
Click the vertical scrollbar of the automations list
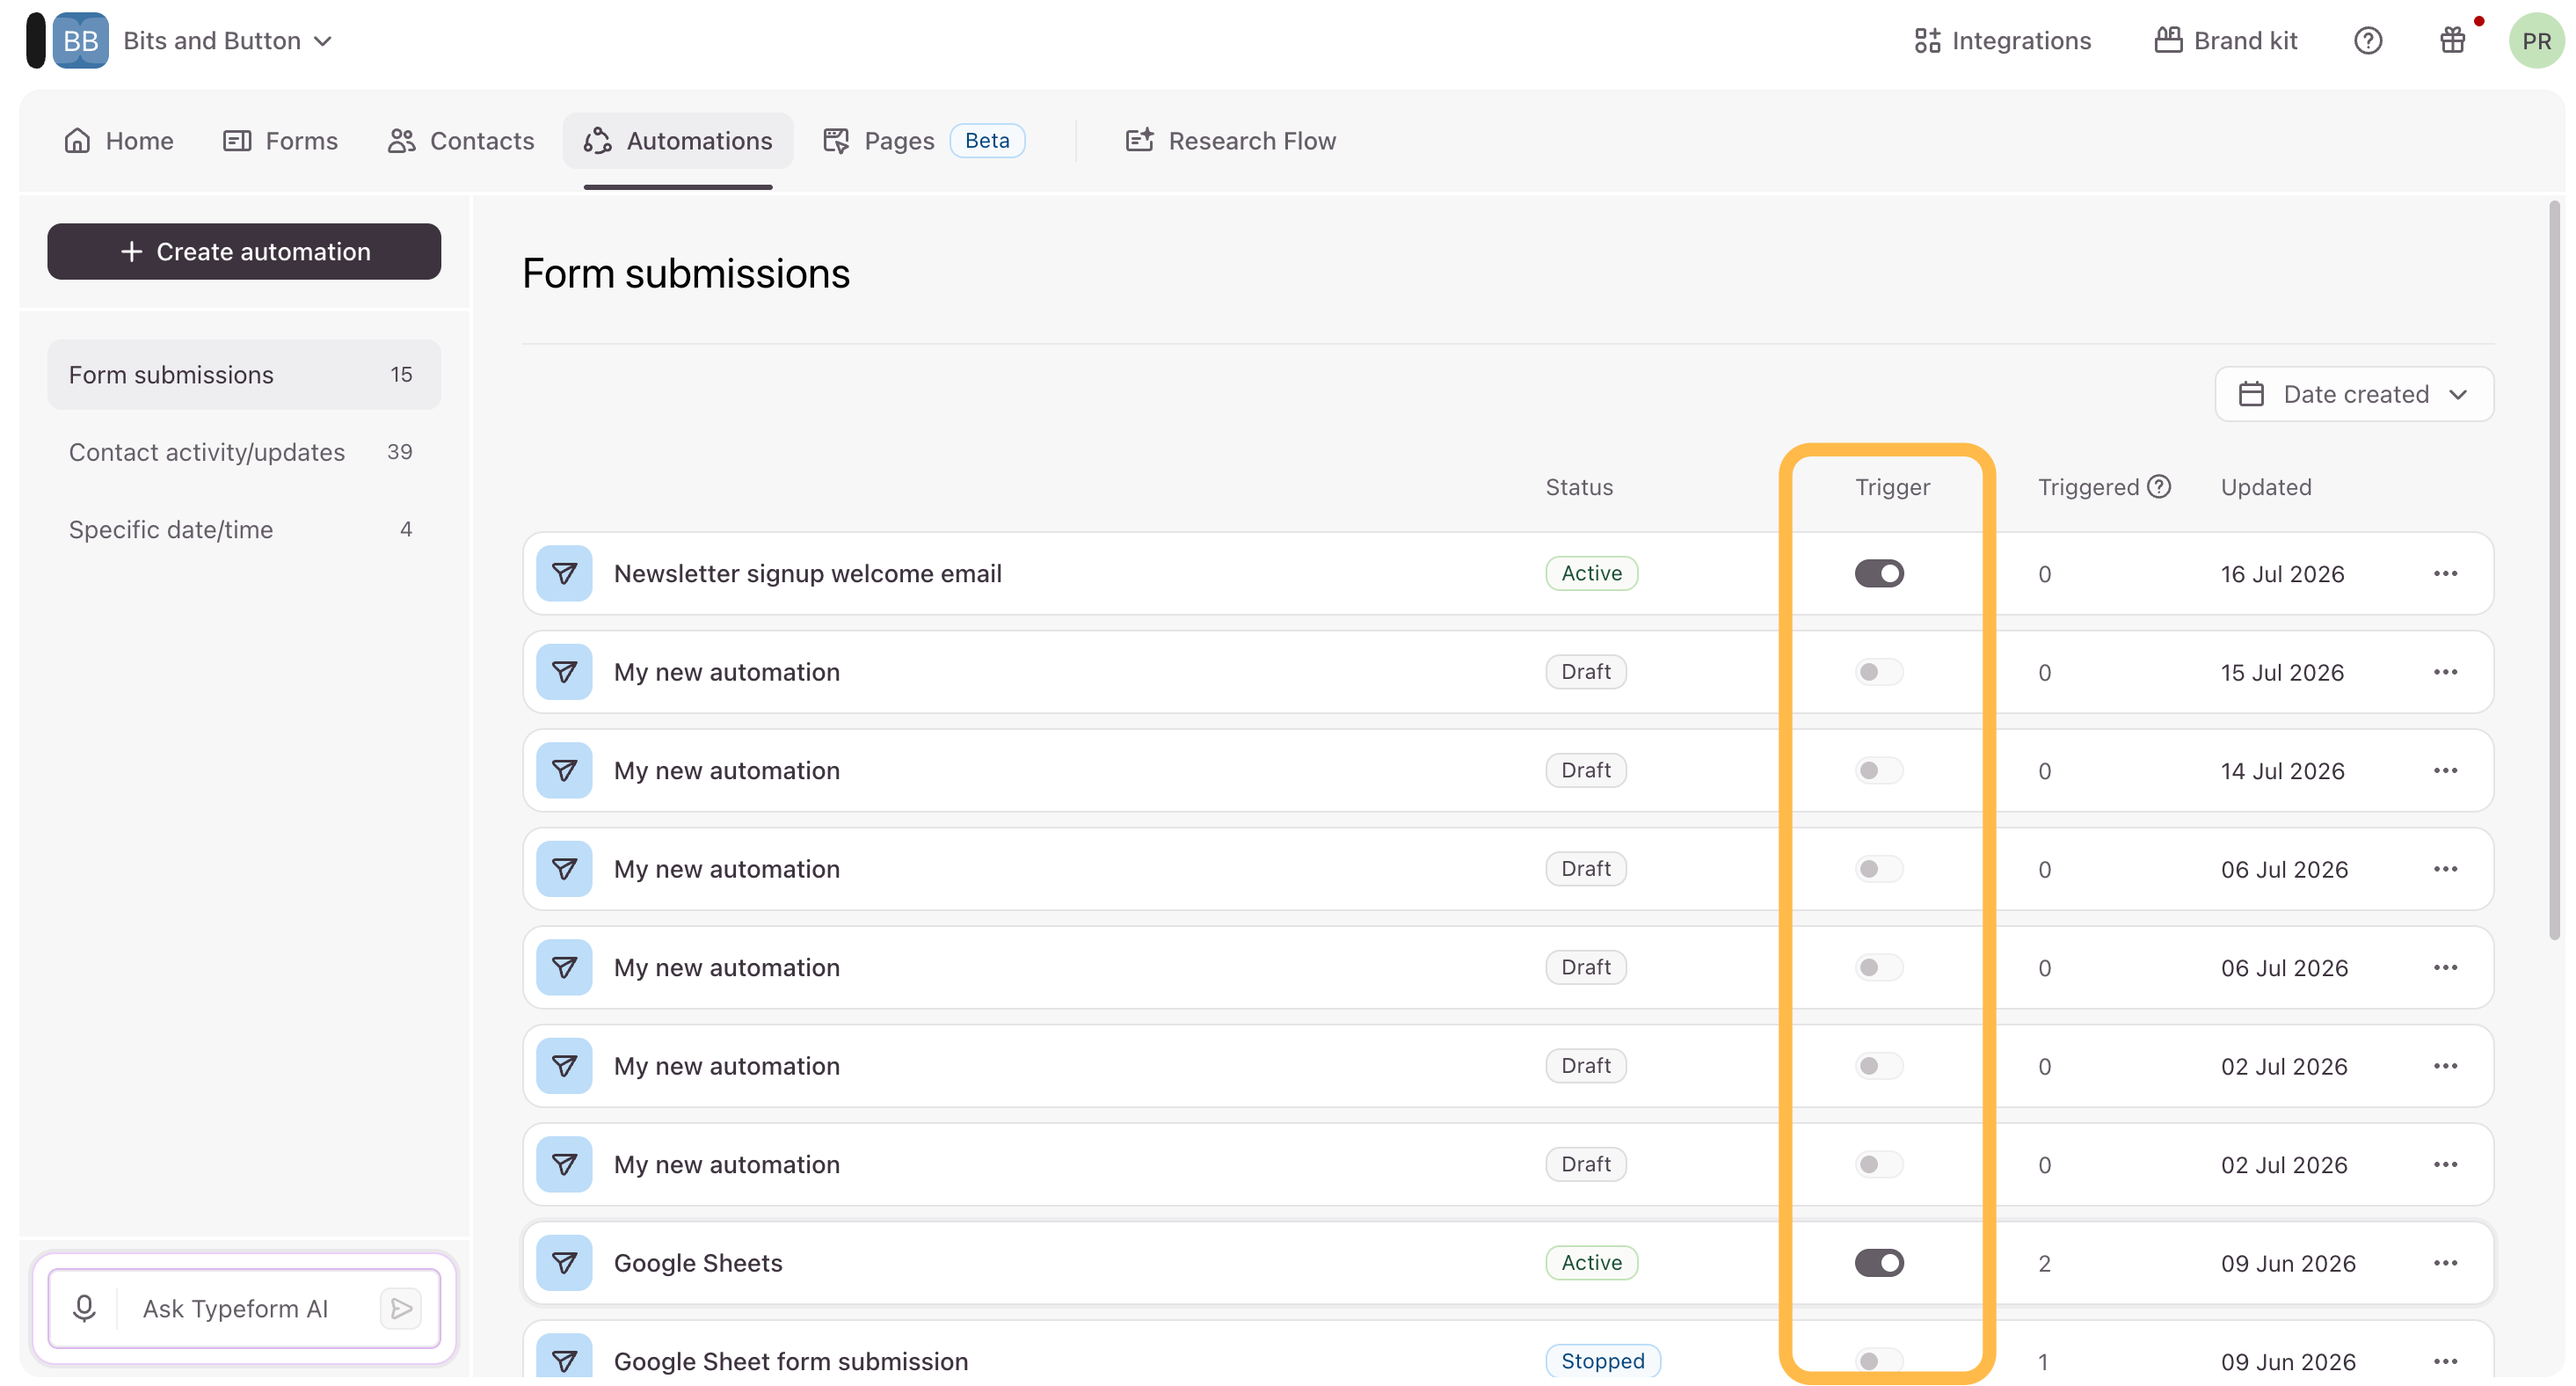[2554, 570]
